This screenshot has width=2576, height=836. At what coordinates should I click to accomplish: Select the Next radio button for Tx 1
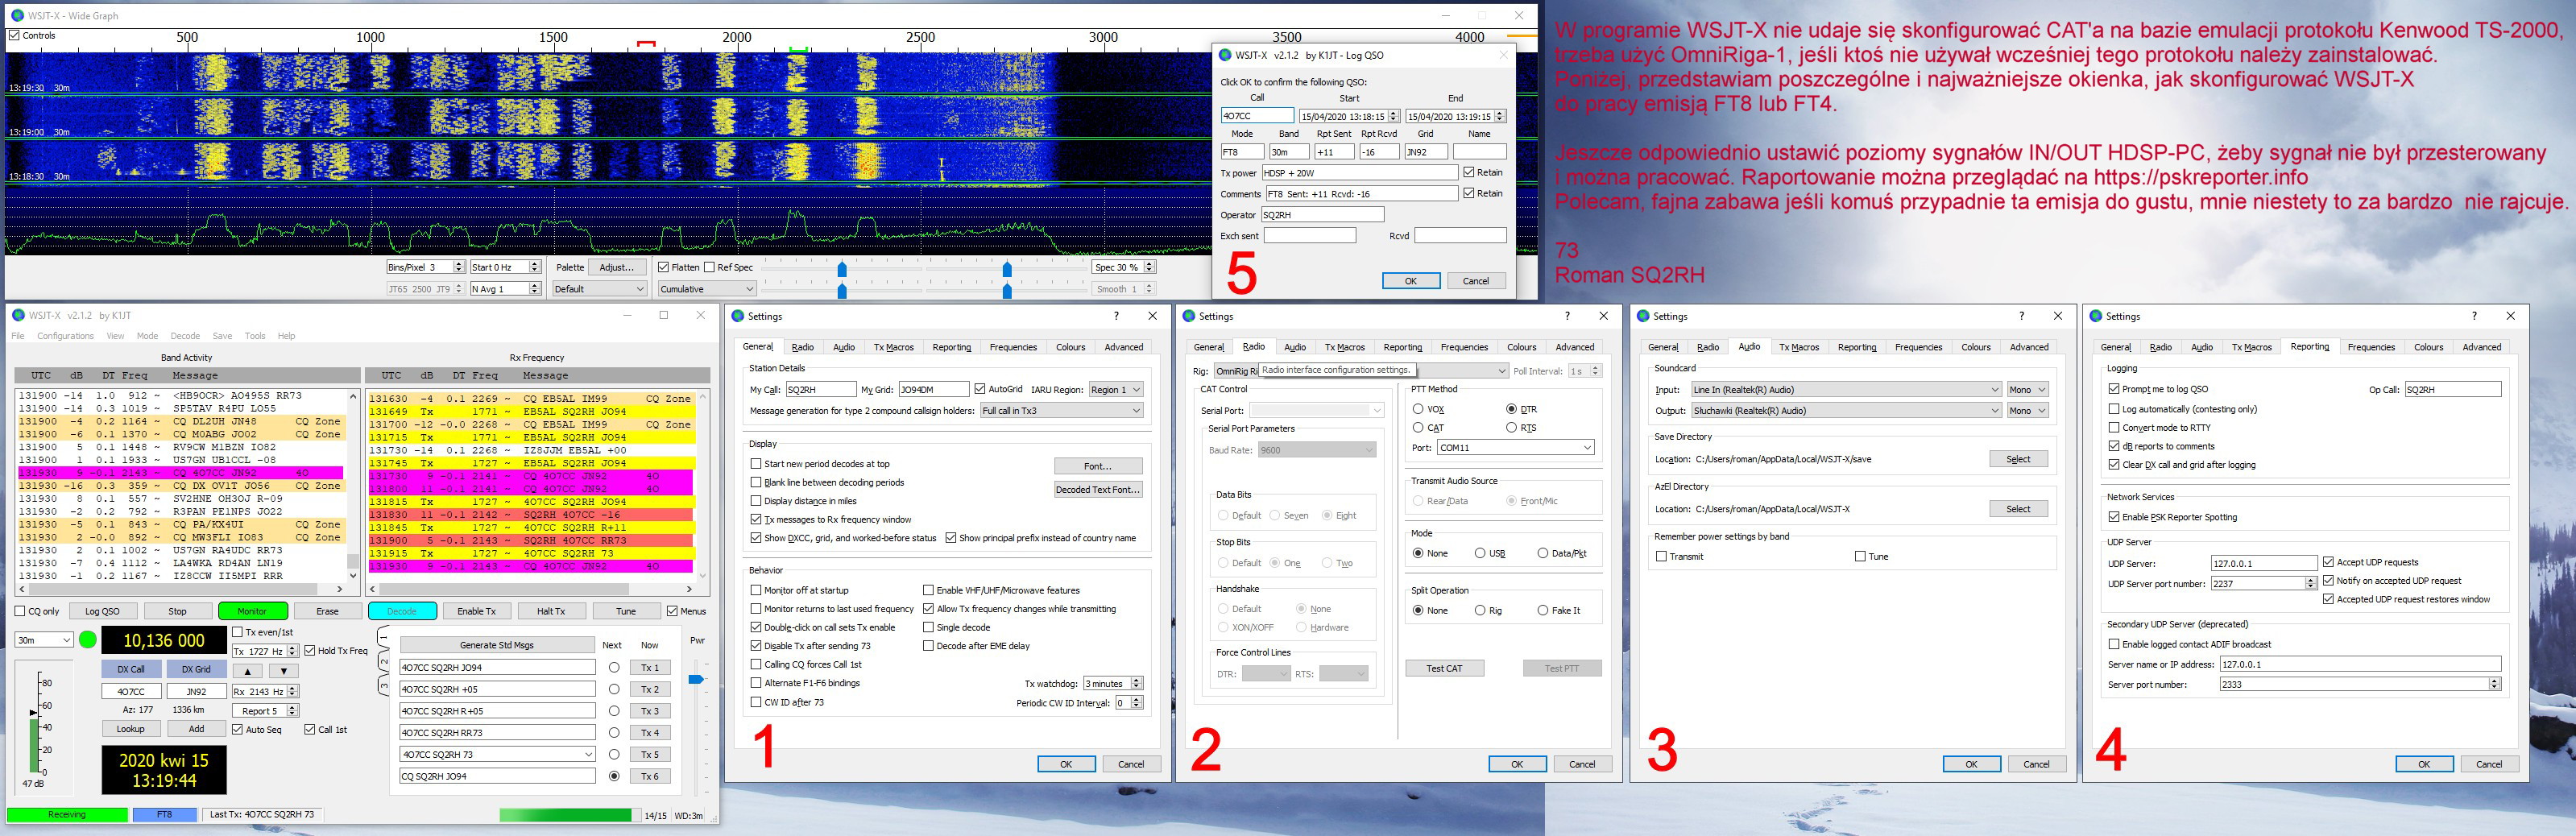(x=614, y=667)
